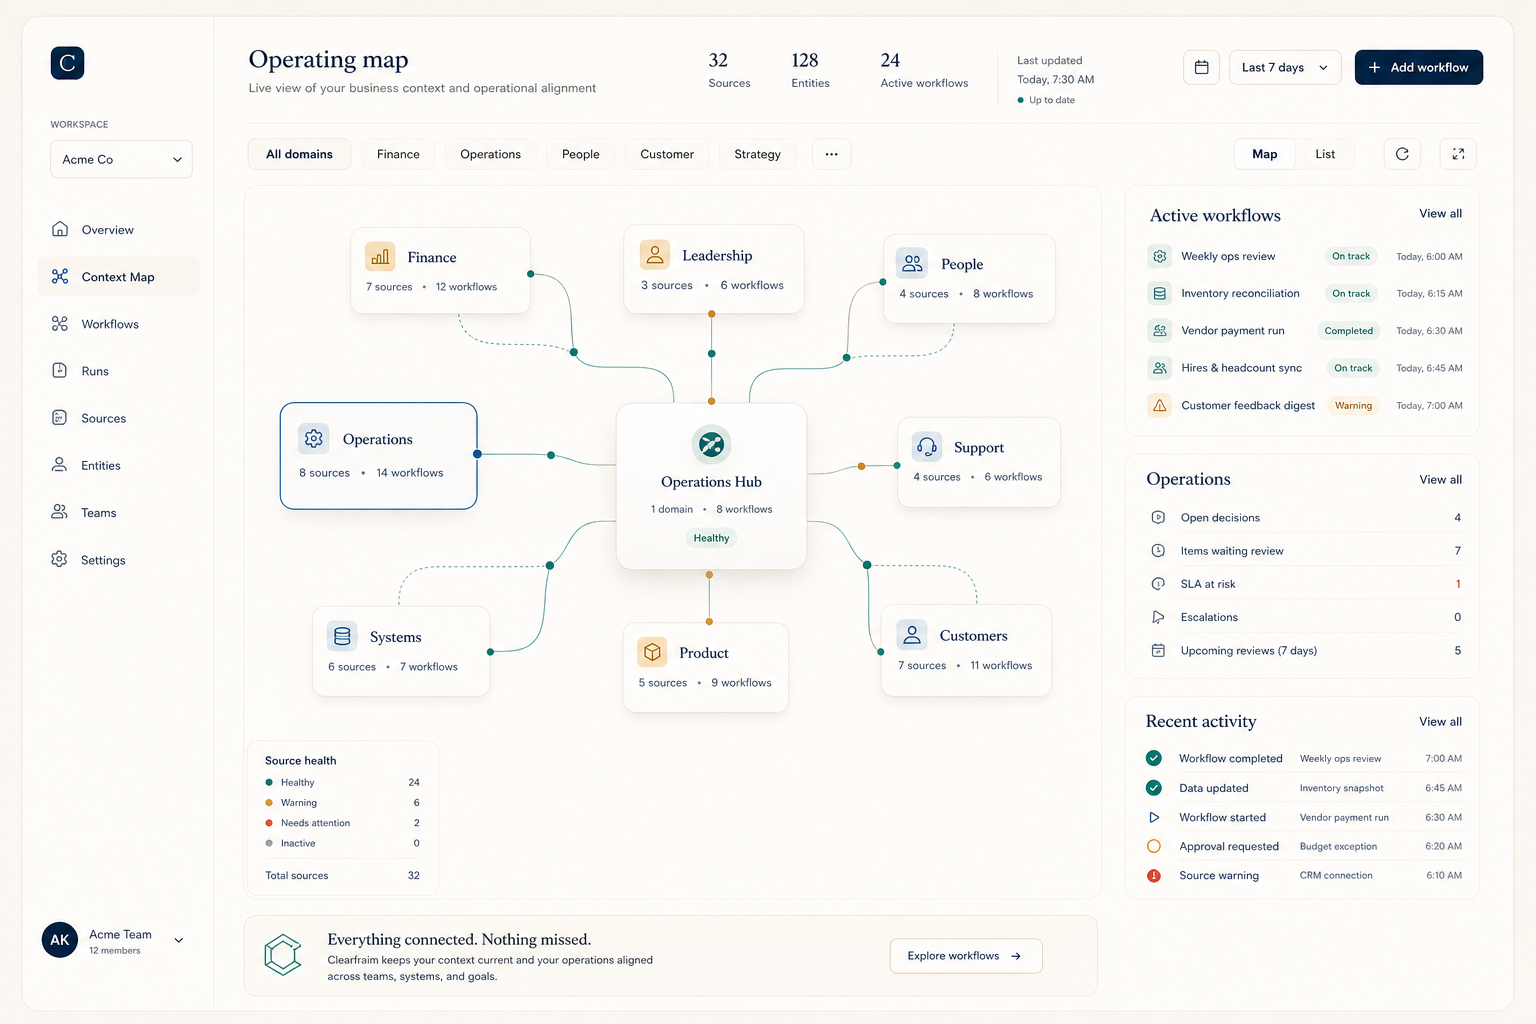Click the People node icon
The image size is (1536, 1024).
coord(912,263)
